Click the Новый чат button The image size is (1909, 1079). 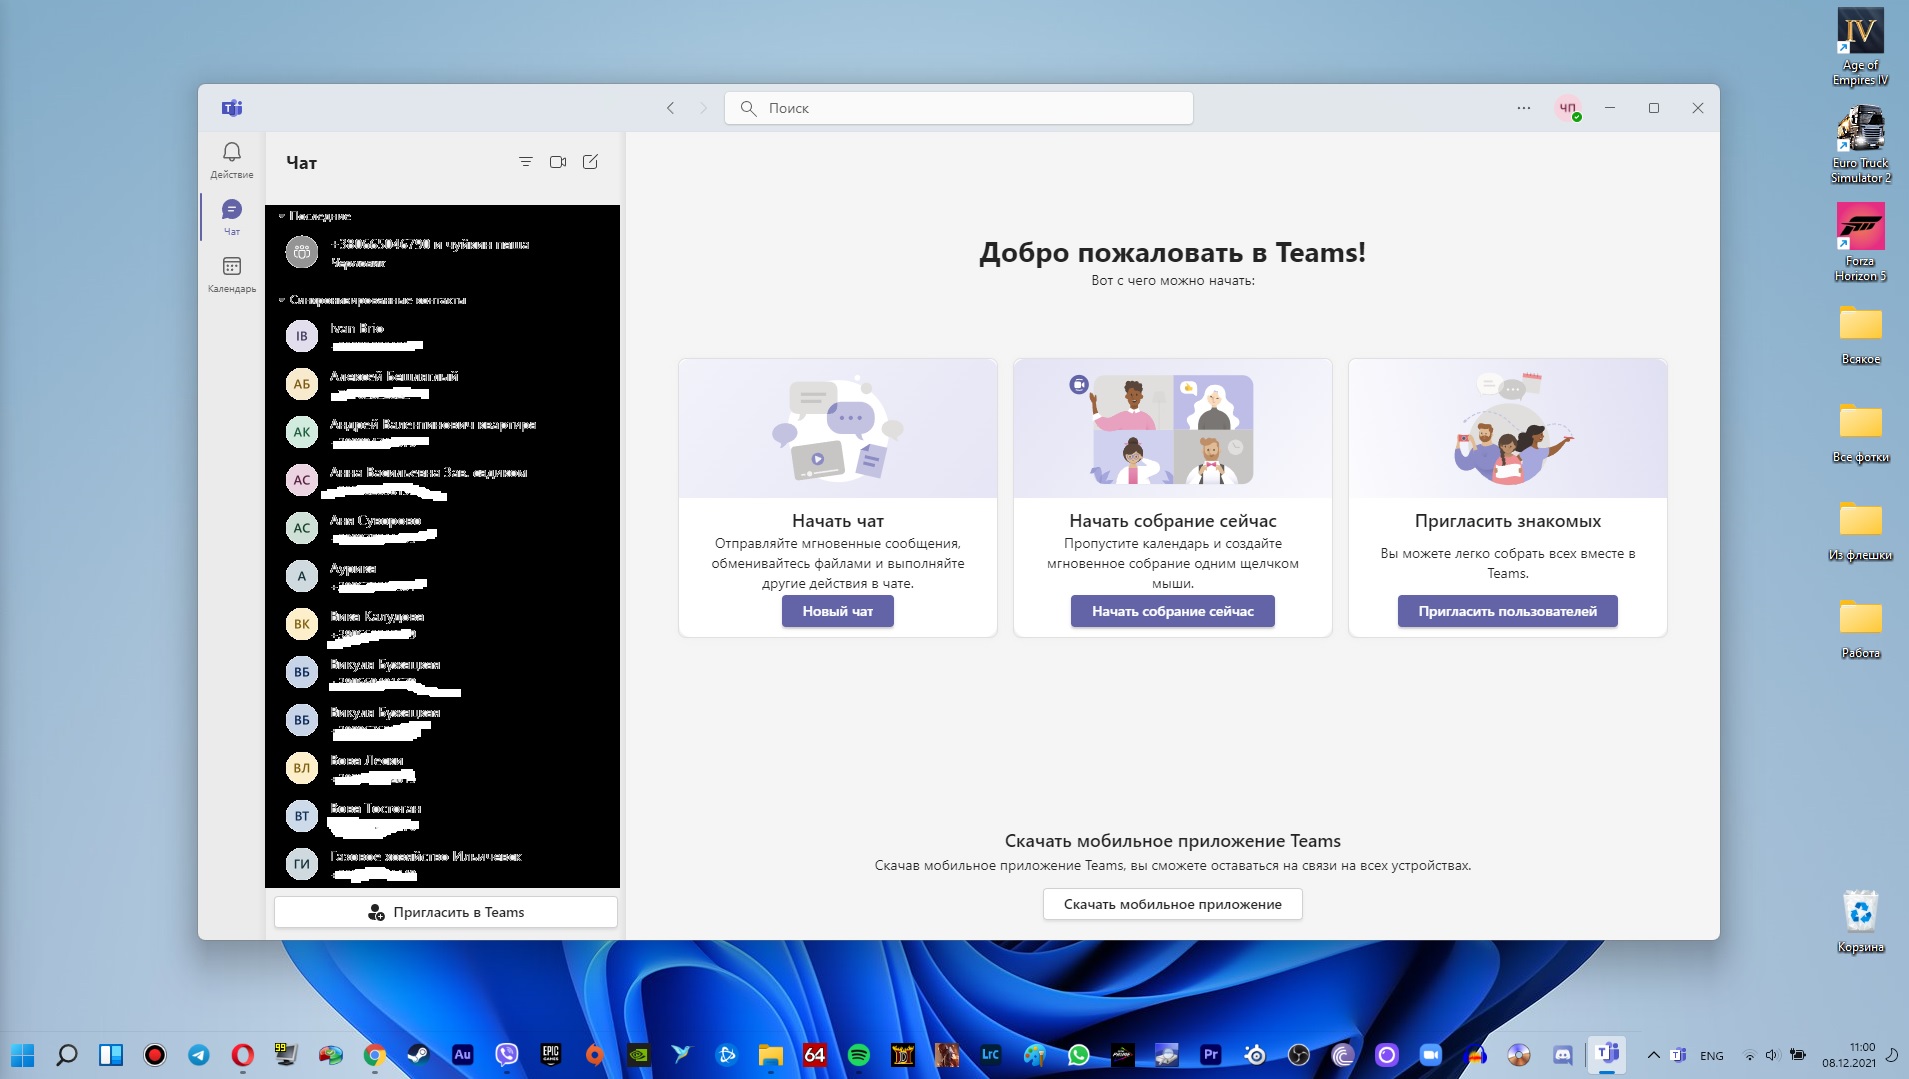click(837, 611)
